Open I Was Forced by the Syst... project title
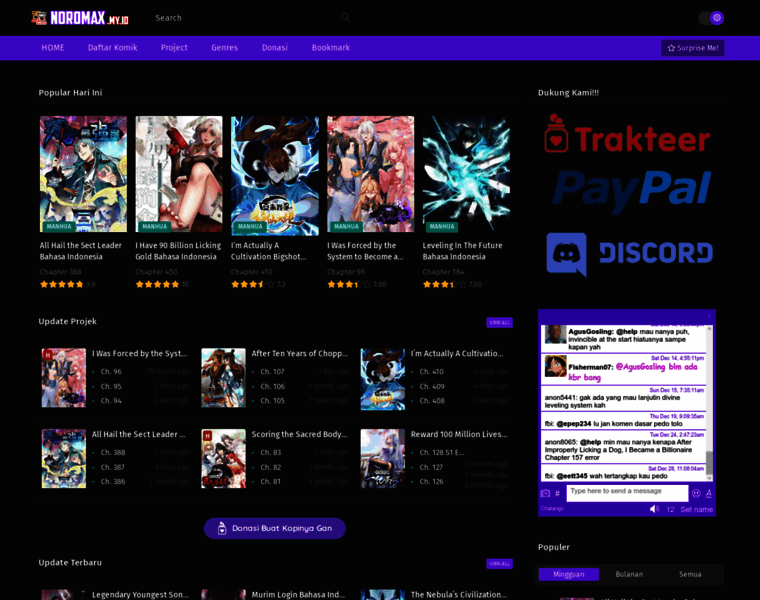The image size is (760, 600). click(140, 353)
